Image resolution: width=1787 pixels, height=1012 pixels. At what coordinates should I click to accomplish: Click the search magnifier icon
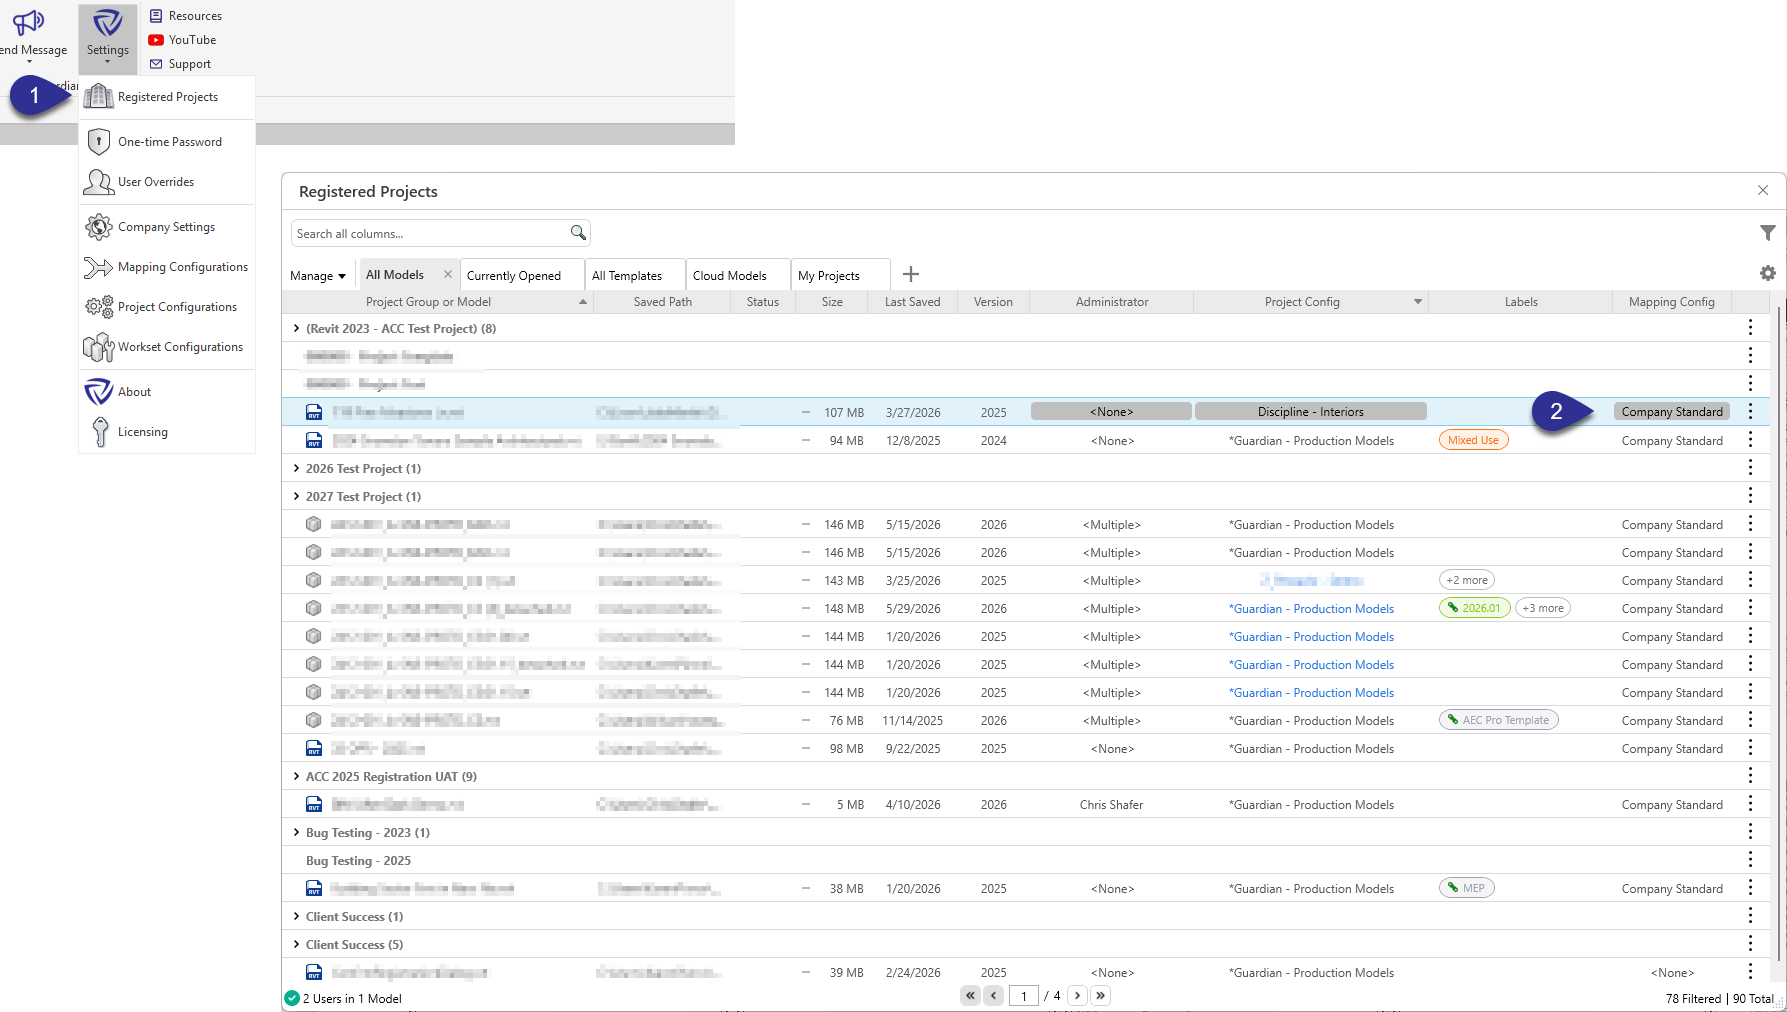tap(578, 233)
